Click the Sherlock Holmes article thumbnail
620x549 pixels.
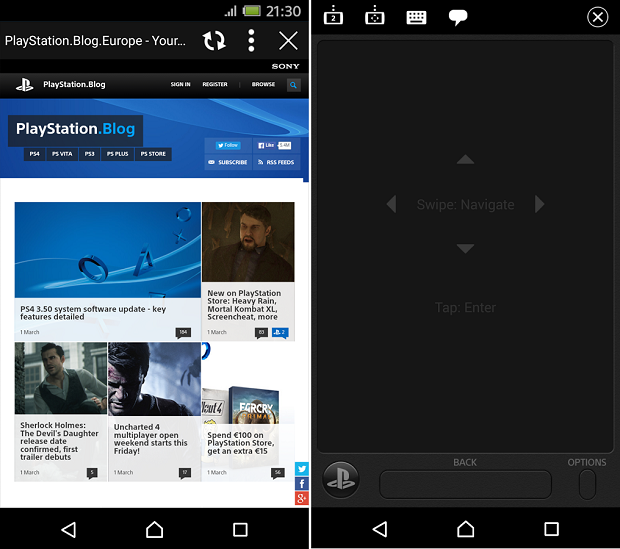[60, 378]
